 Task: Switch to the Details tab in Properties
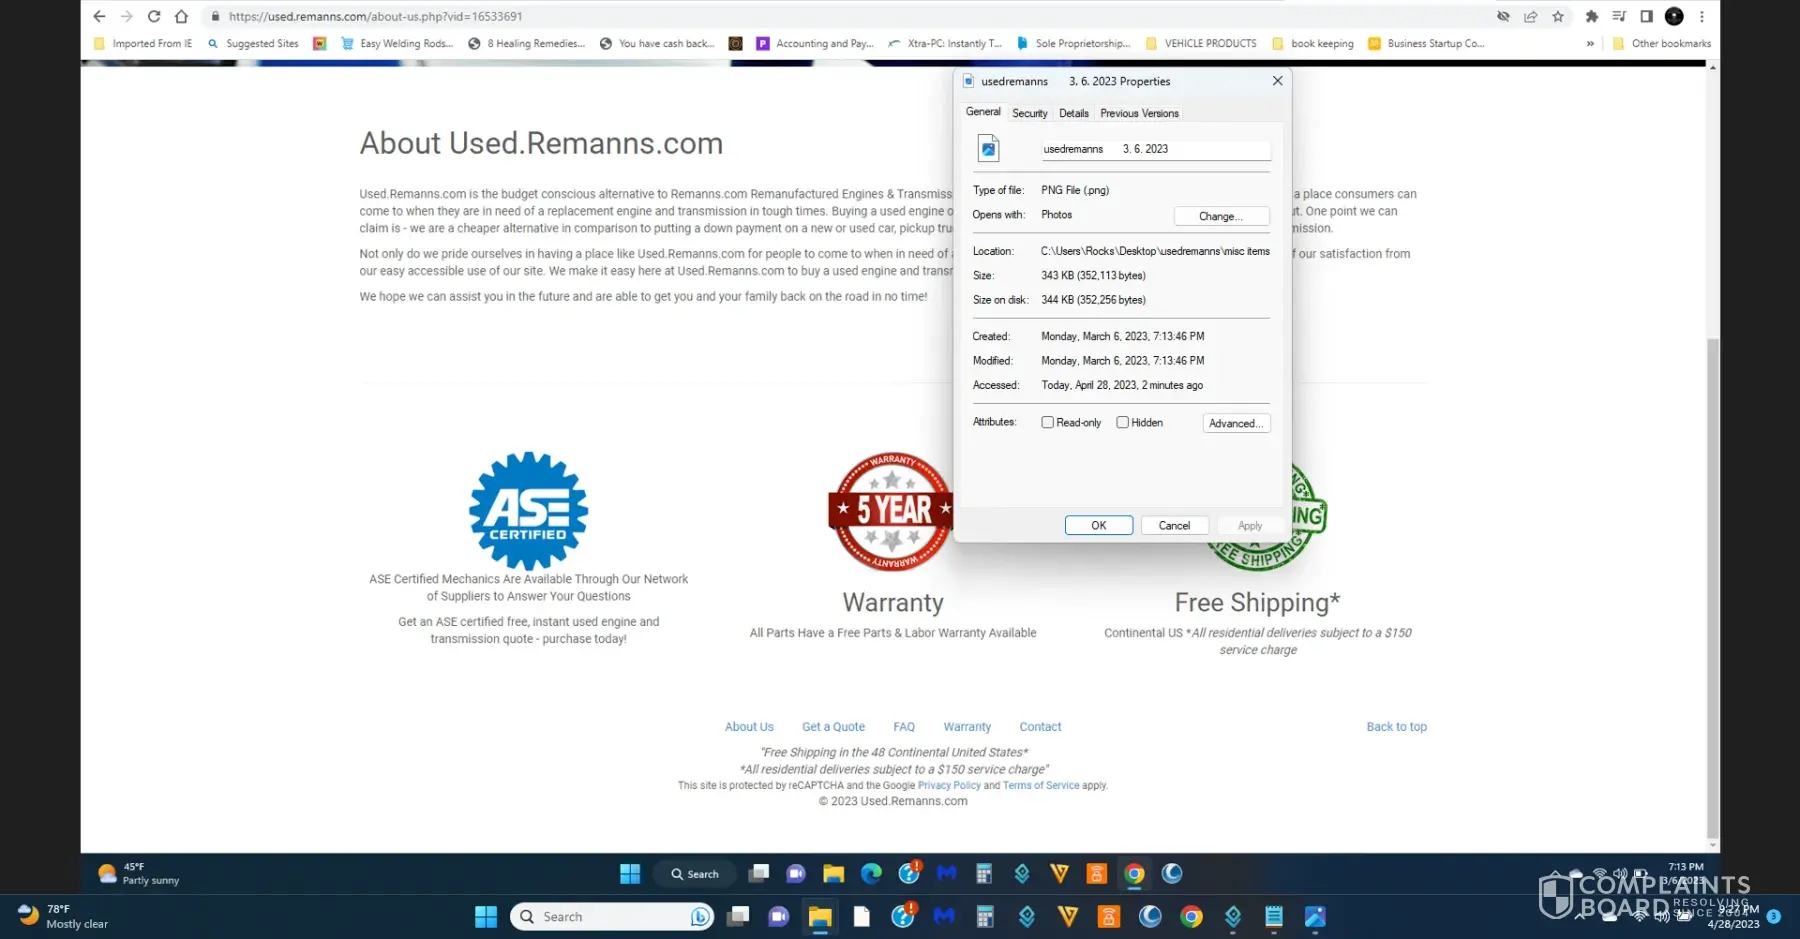tap(1074, 113)
